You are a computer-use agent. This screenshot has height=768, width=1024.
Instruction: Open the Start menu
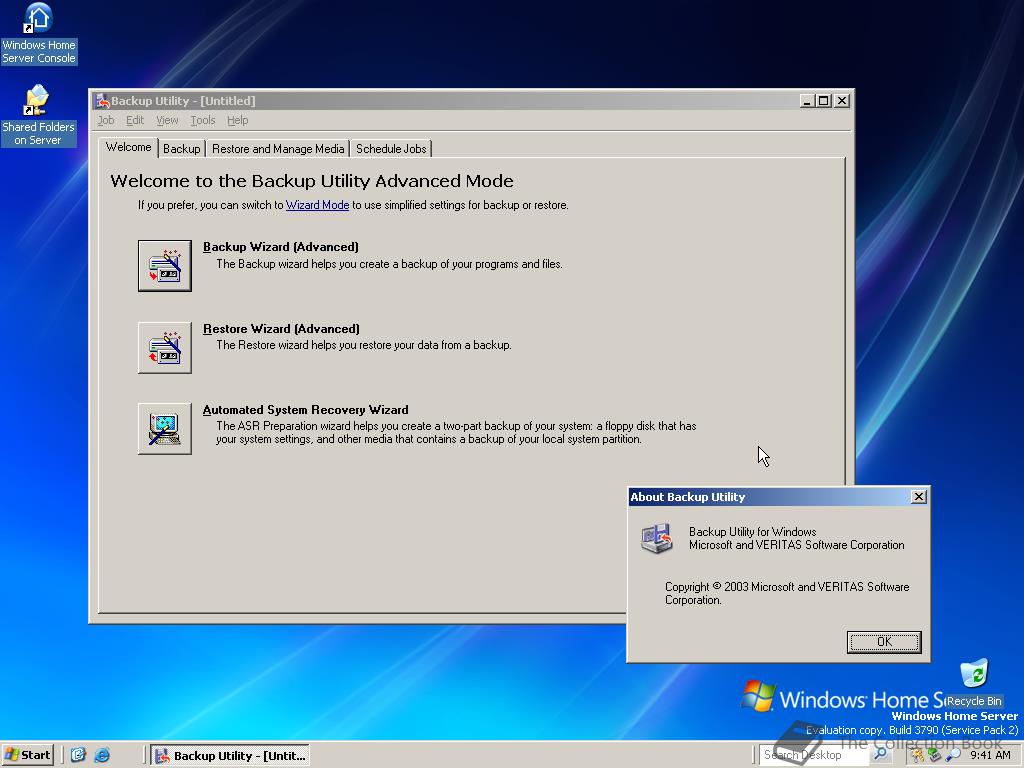click(27, 755)
